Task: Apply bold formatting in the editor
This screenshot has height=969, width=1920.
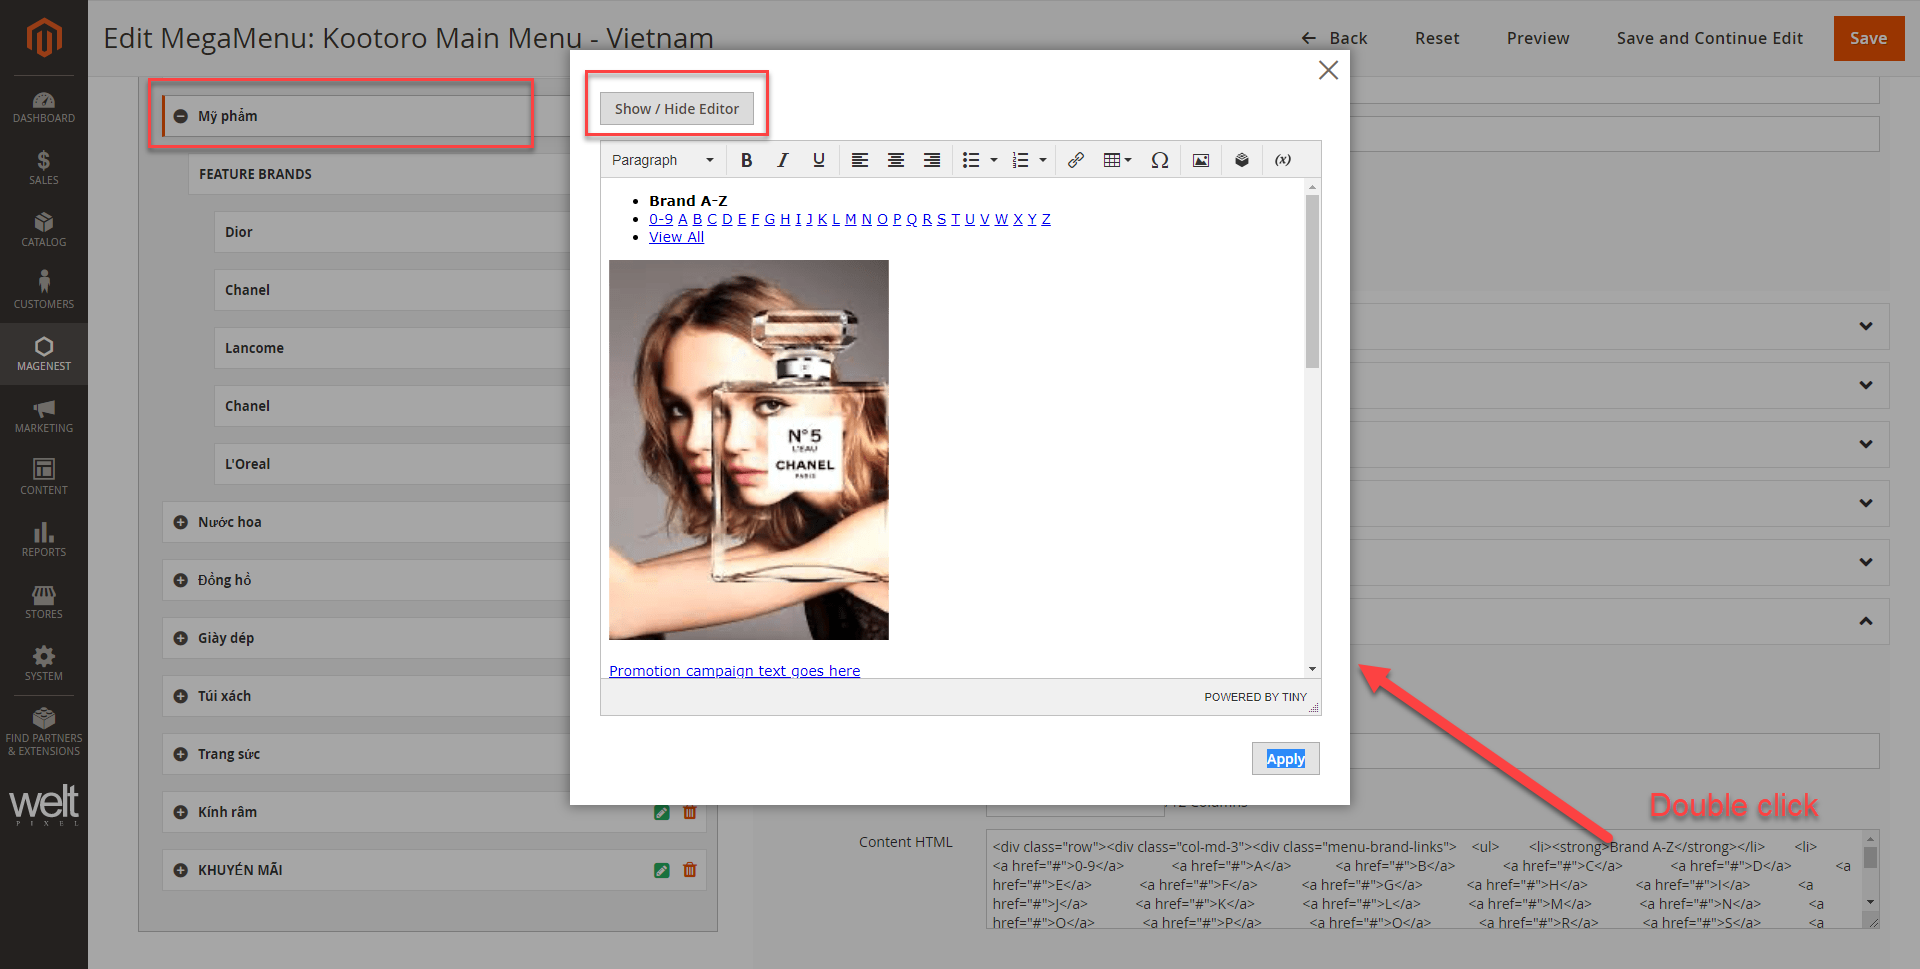Action: (x=746, y=160)
